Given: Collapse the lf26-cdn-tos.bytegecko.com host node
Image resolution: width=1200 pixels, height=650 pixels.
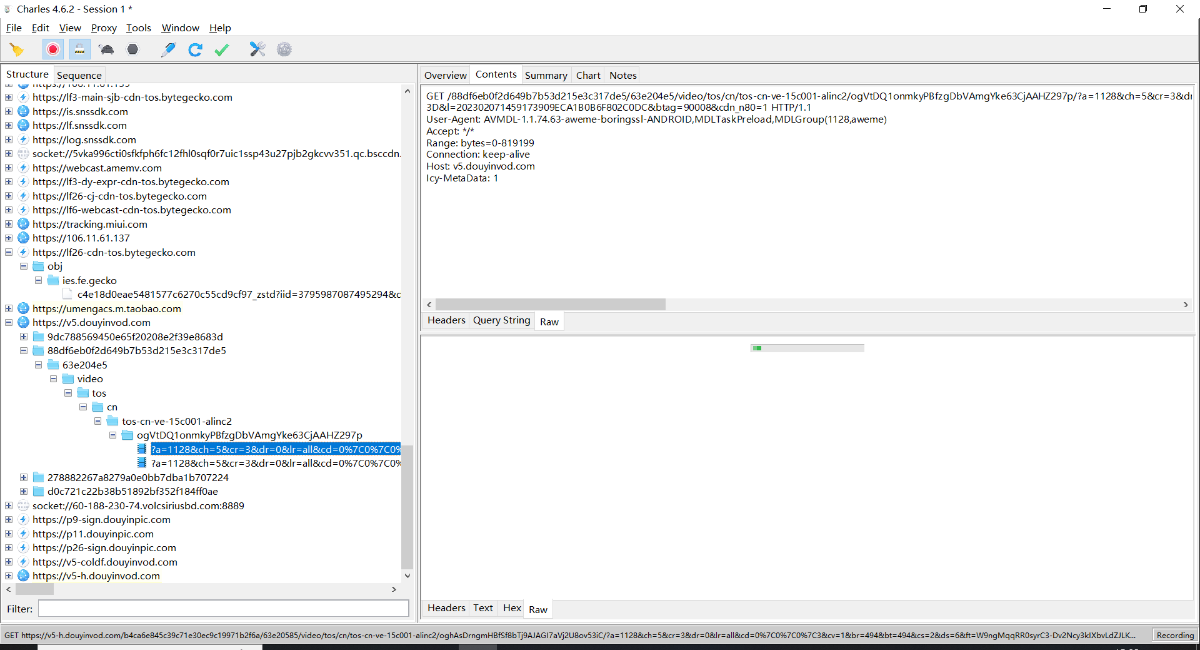Looking at the screenshot, I should click(9, 253).
